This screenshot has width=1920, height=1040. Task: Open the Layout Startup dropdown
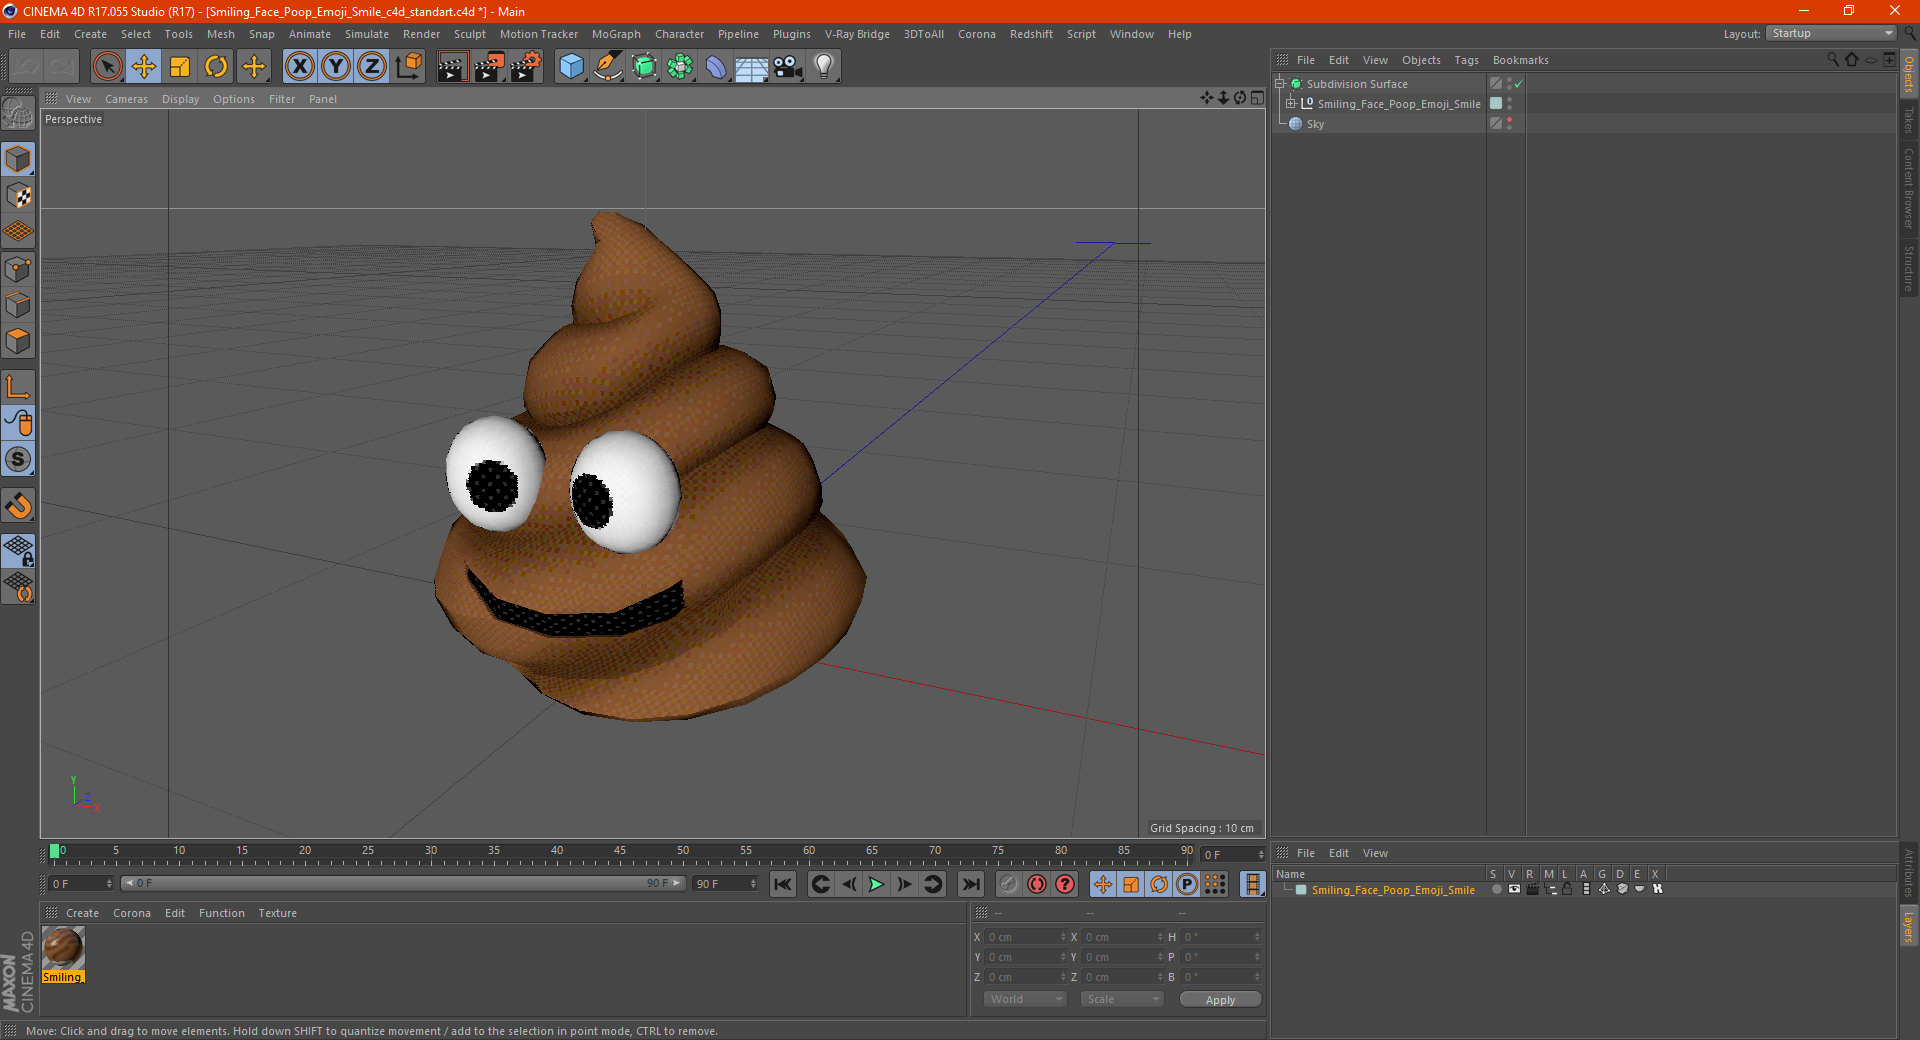click(1831, 34)
